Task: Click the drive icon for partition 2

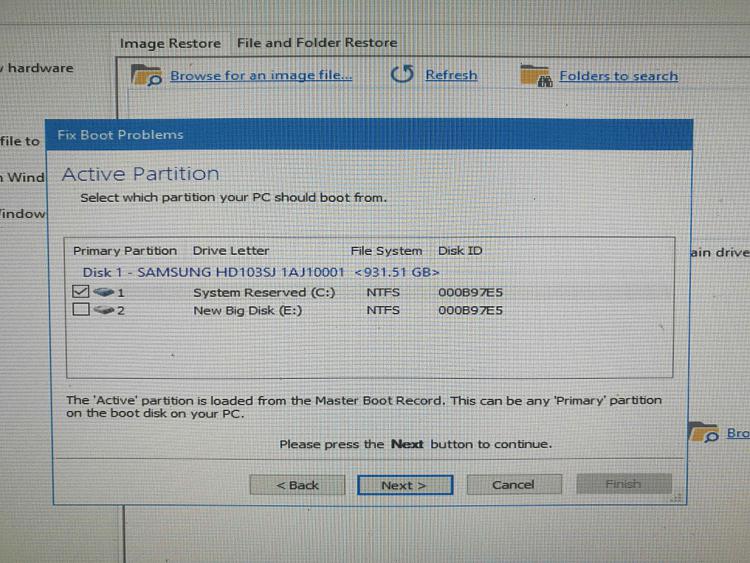Action: (103, 310)
